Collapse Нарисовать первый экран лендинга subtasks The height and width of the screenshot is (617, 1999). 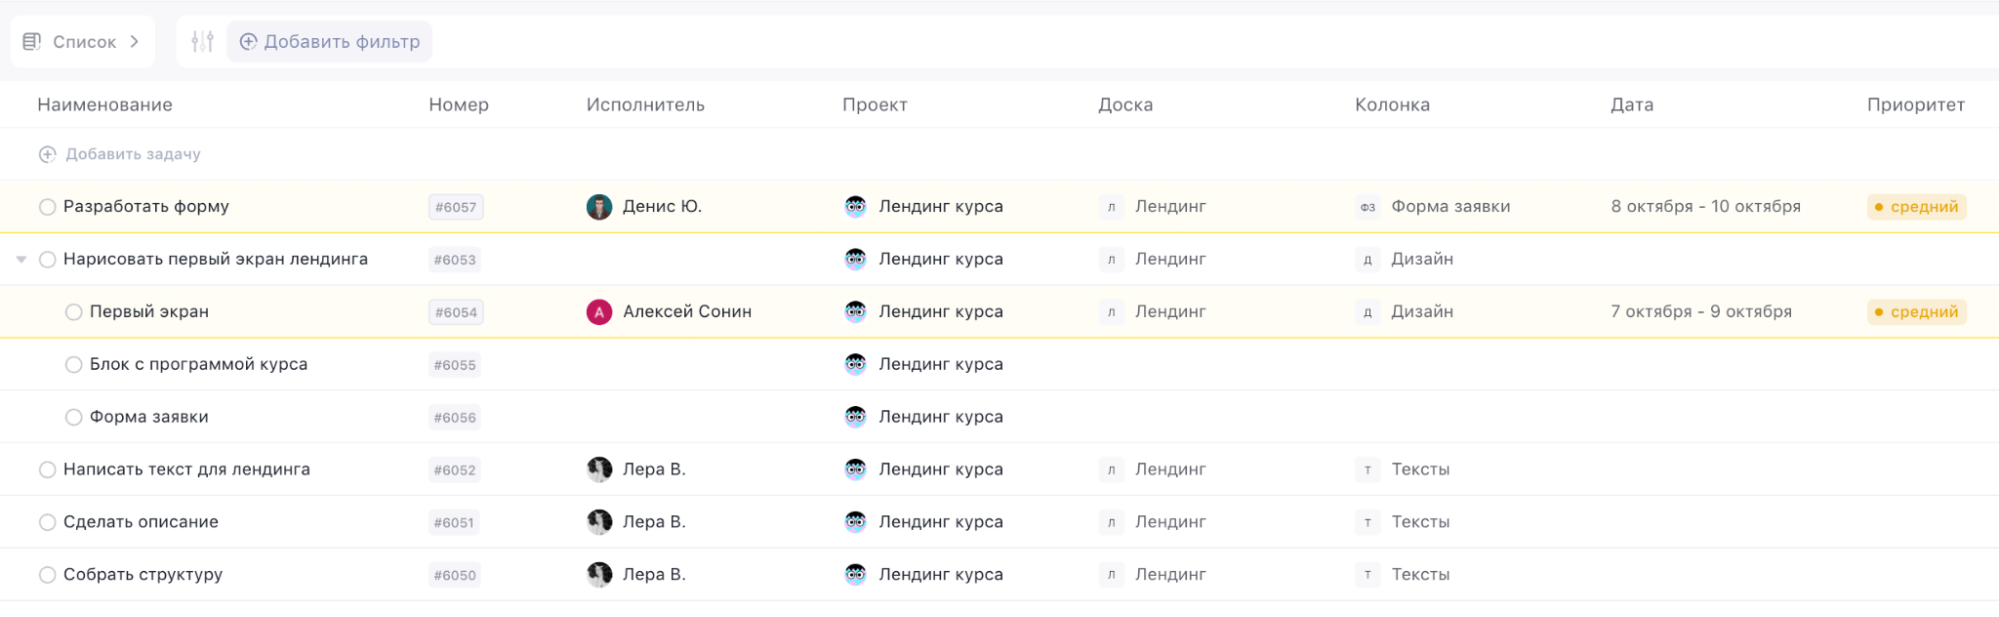click(x=21, y=259)
